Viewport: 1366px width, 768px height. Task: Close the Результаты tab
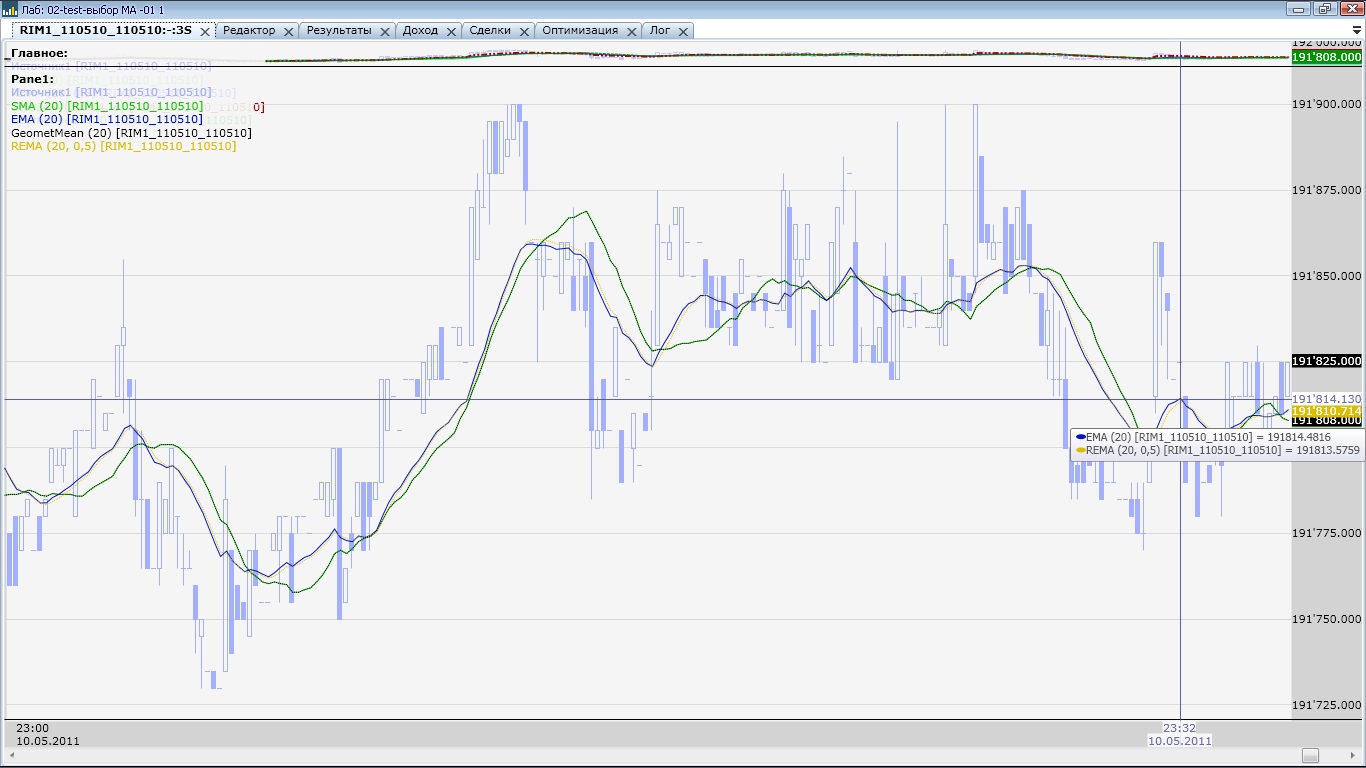(x=385, y=31)
